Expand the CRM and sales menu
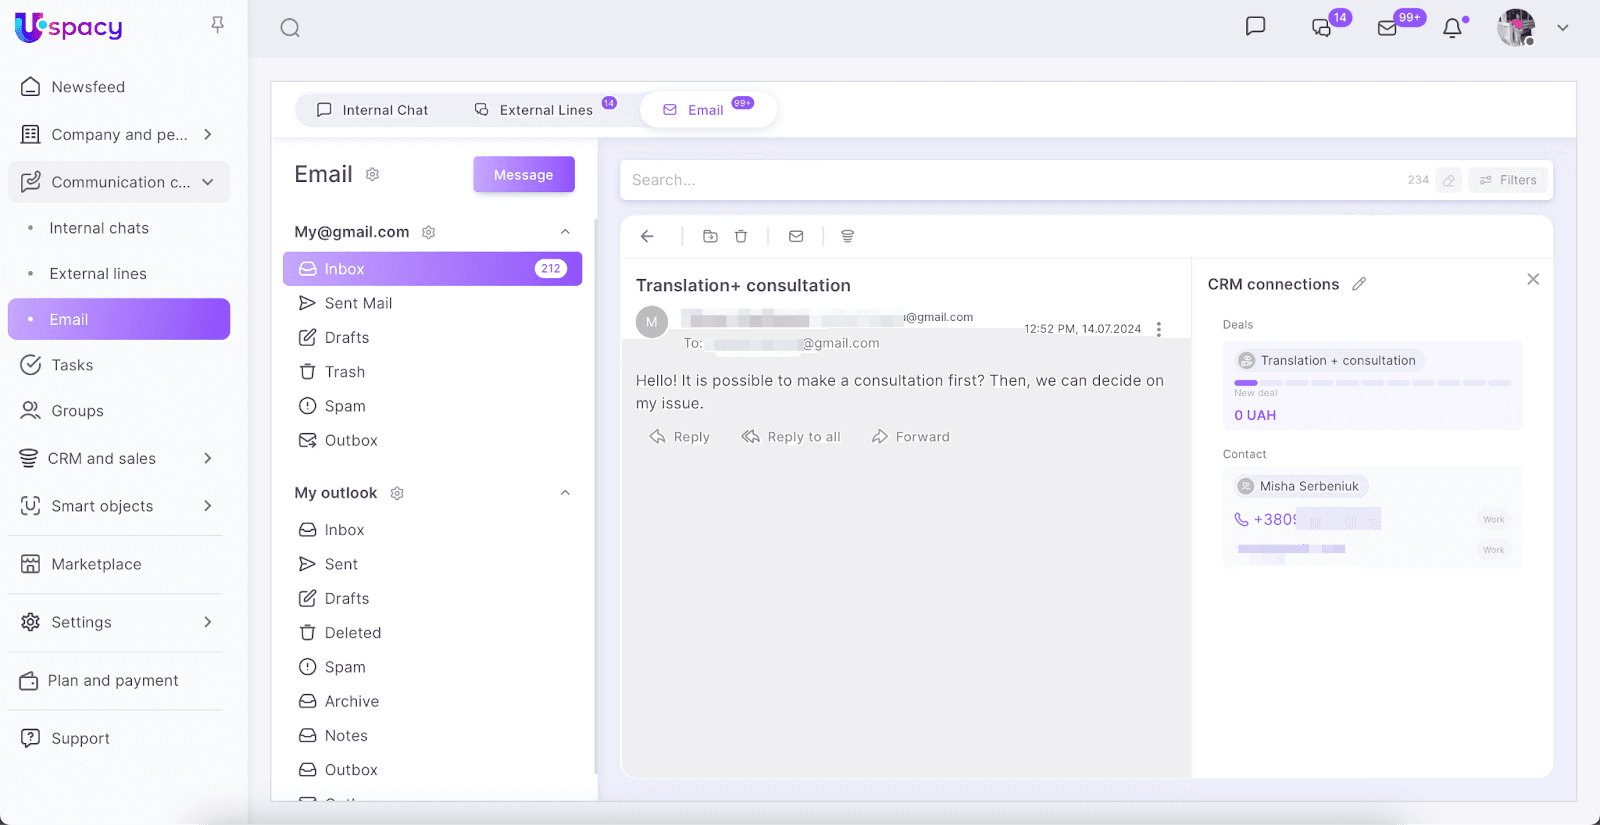 point(208,458)
